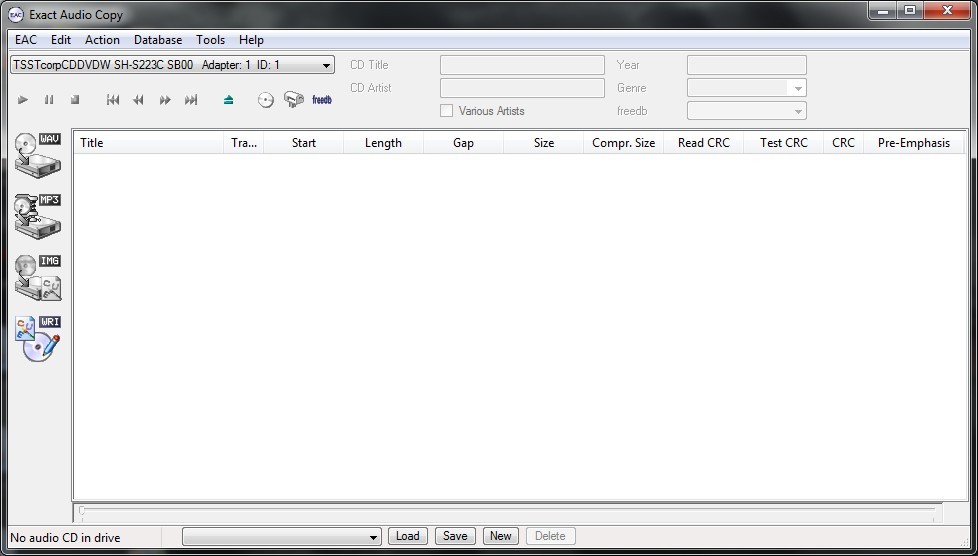Enable the Various Artists checkbox

click(447, 111)
